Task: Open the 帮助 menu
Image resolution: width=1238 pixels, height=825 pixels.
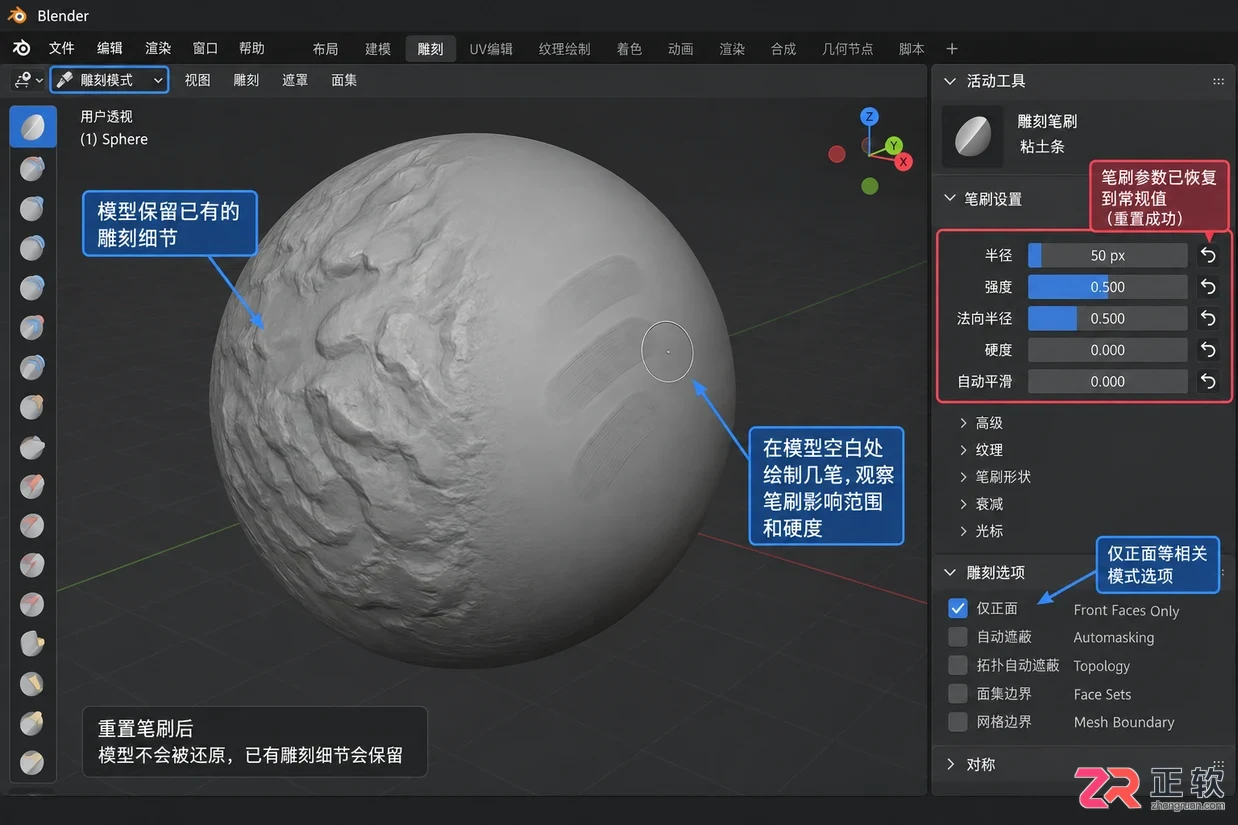Action: 252,48
